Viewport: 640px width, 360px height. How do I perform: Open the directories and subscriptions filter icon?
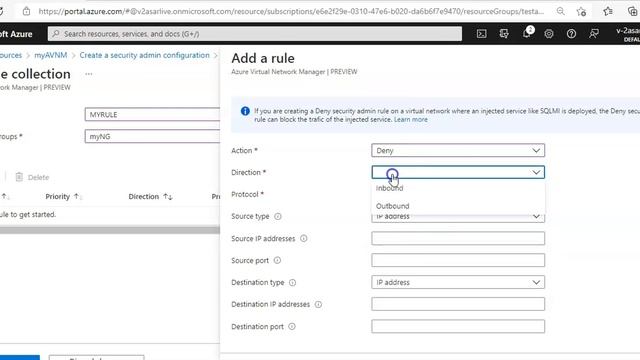click(x=504, y=34)
